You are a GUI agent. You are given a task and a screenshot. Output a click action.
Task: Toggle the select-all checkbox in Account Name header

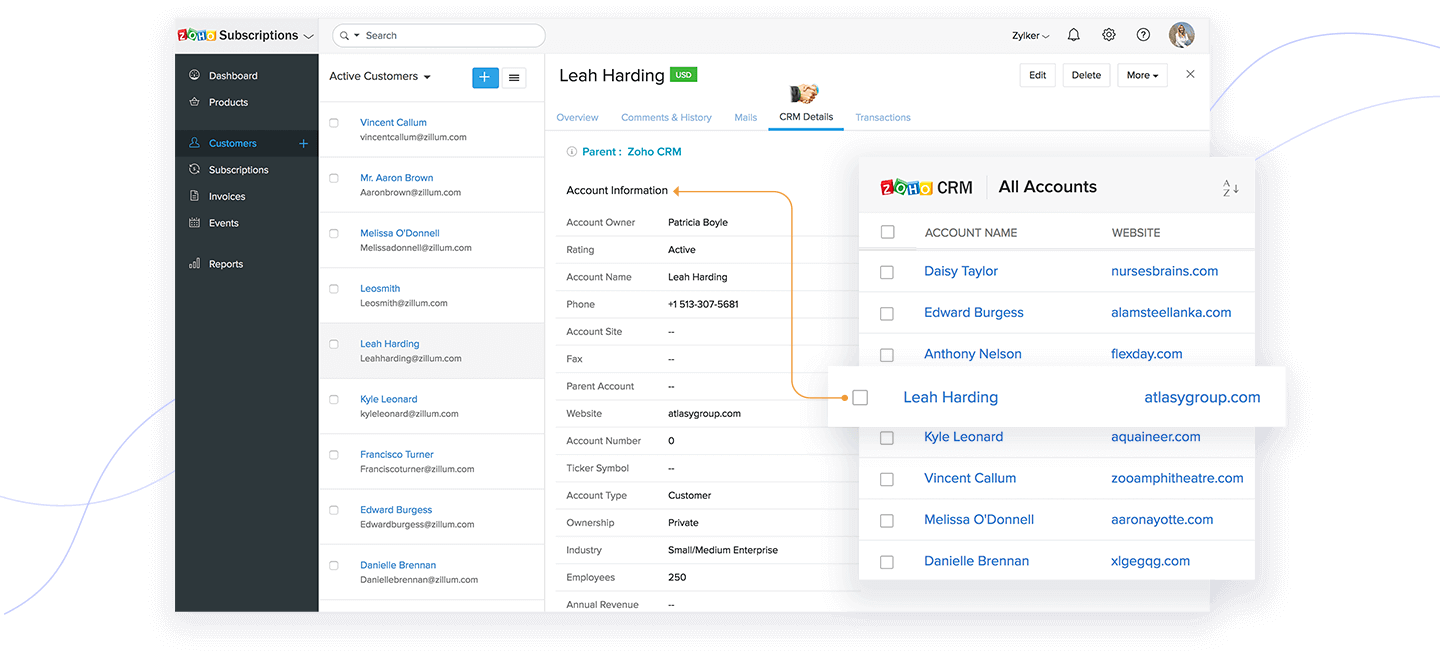pyautogui.click(x=886, y=231)
